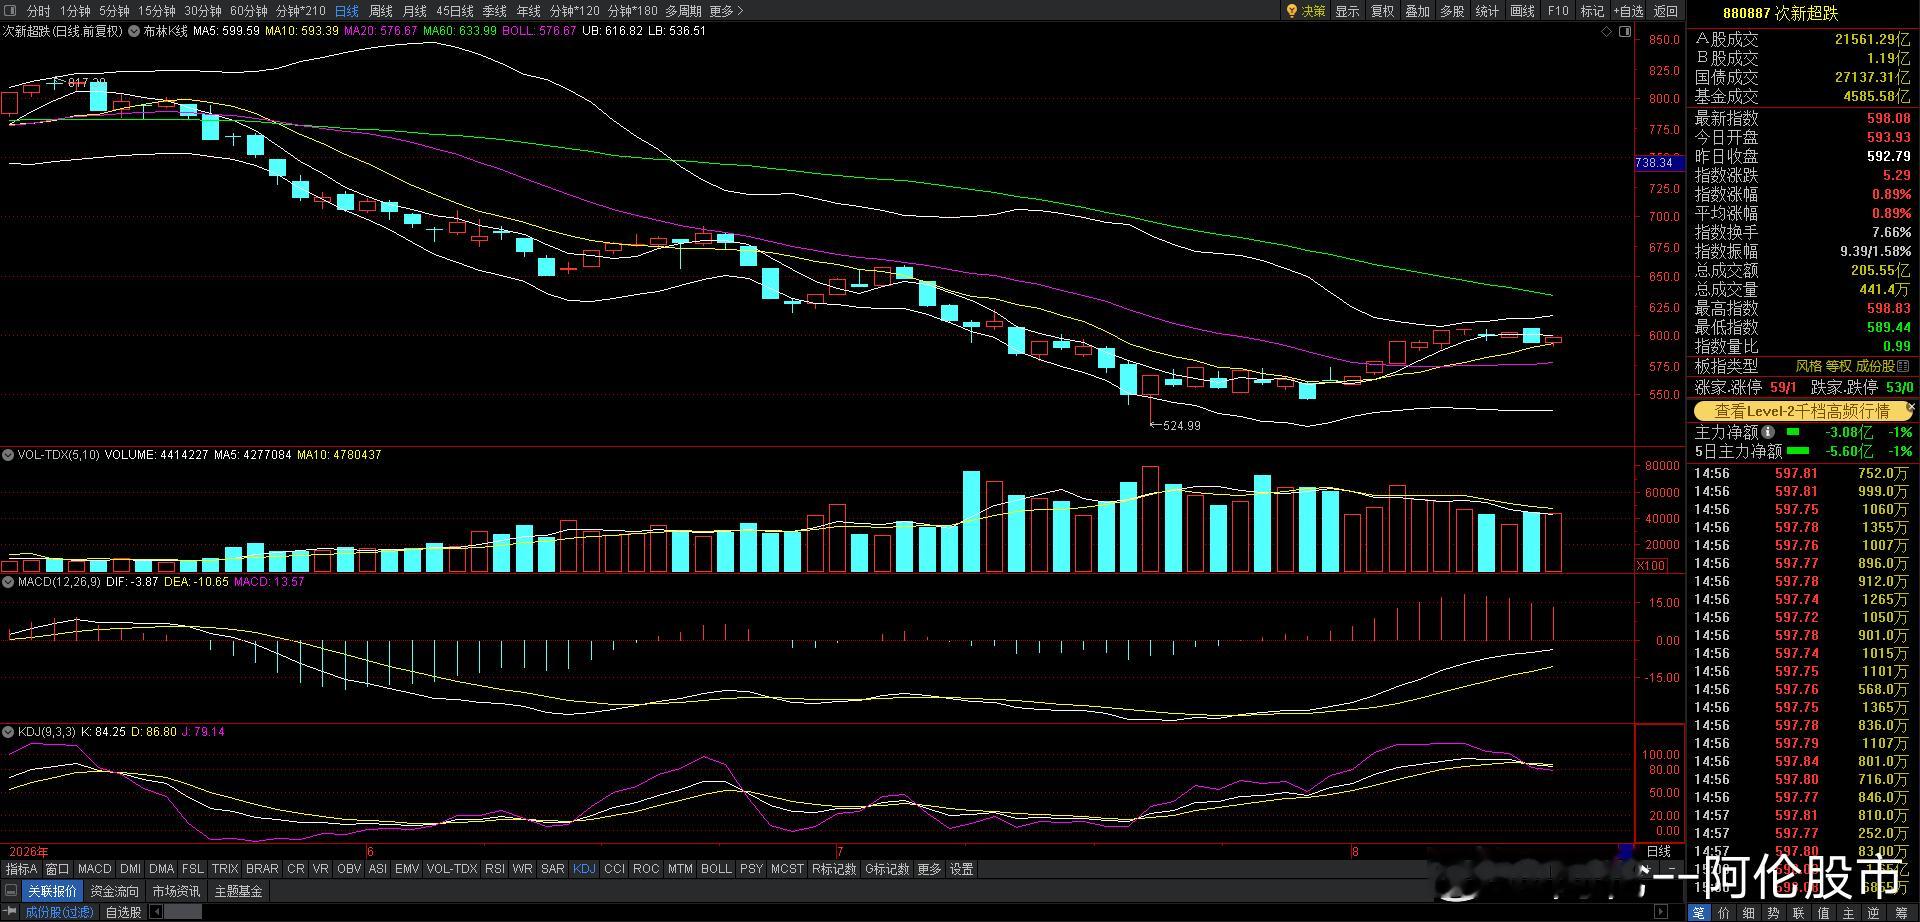The image size is (1920, 922).
Task: Switch to the 分时 intraday chart
Action: tap(39, 11)
